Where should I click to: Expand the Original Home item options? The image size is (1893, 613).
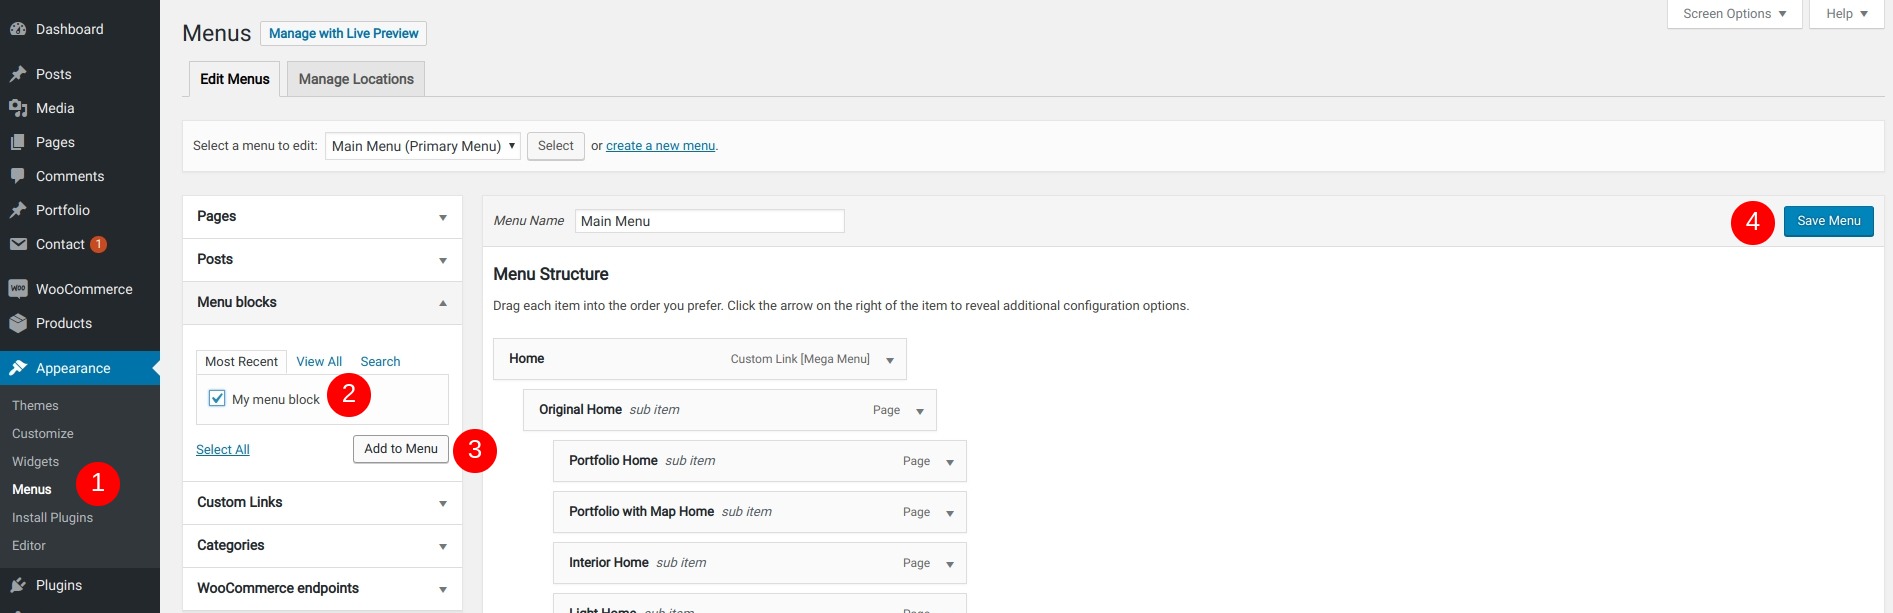pos(920,411)
